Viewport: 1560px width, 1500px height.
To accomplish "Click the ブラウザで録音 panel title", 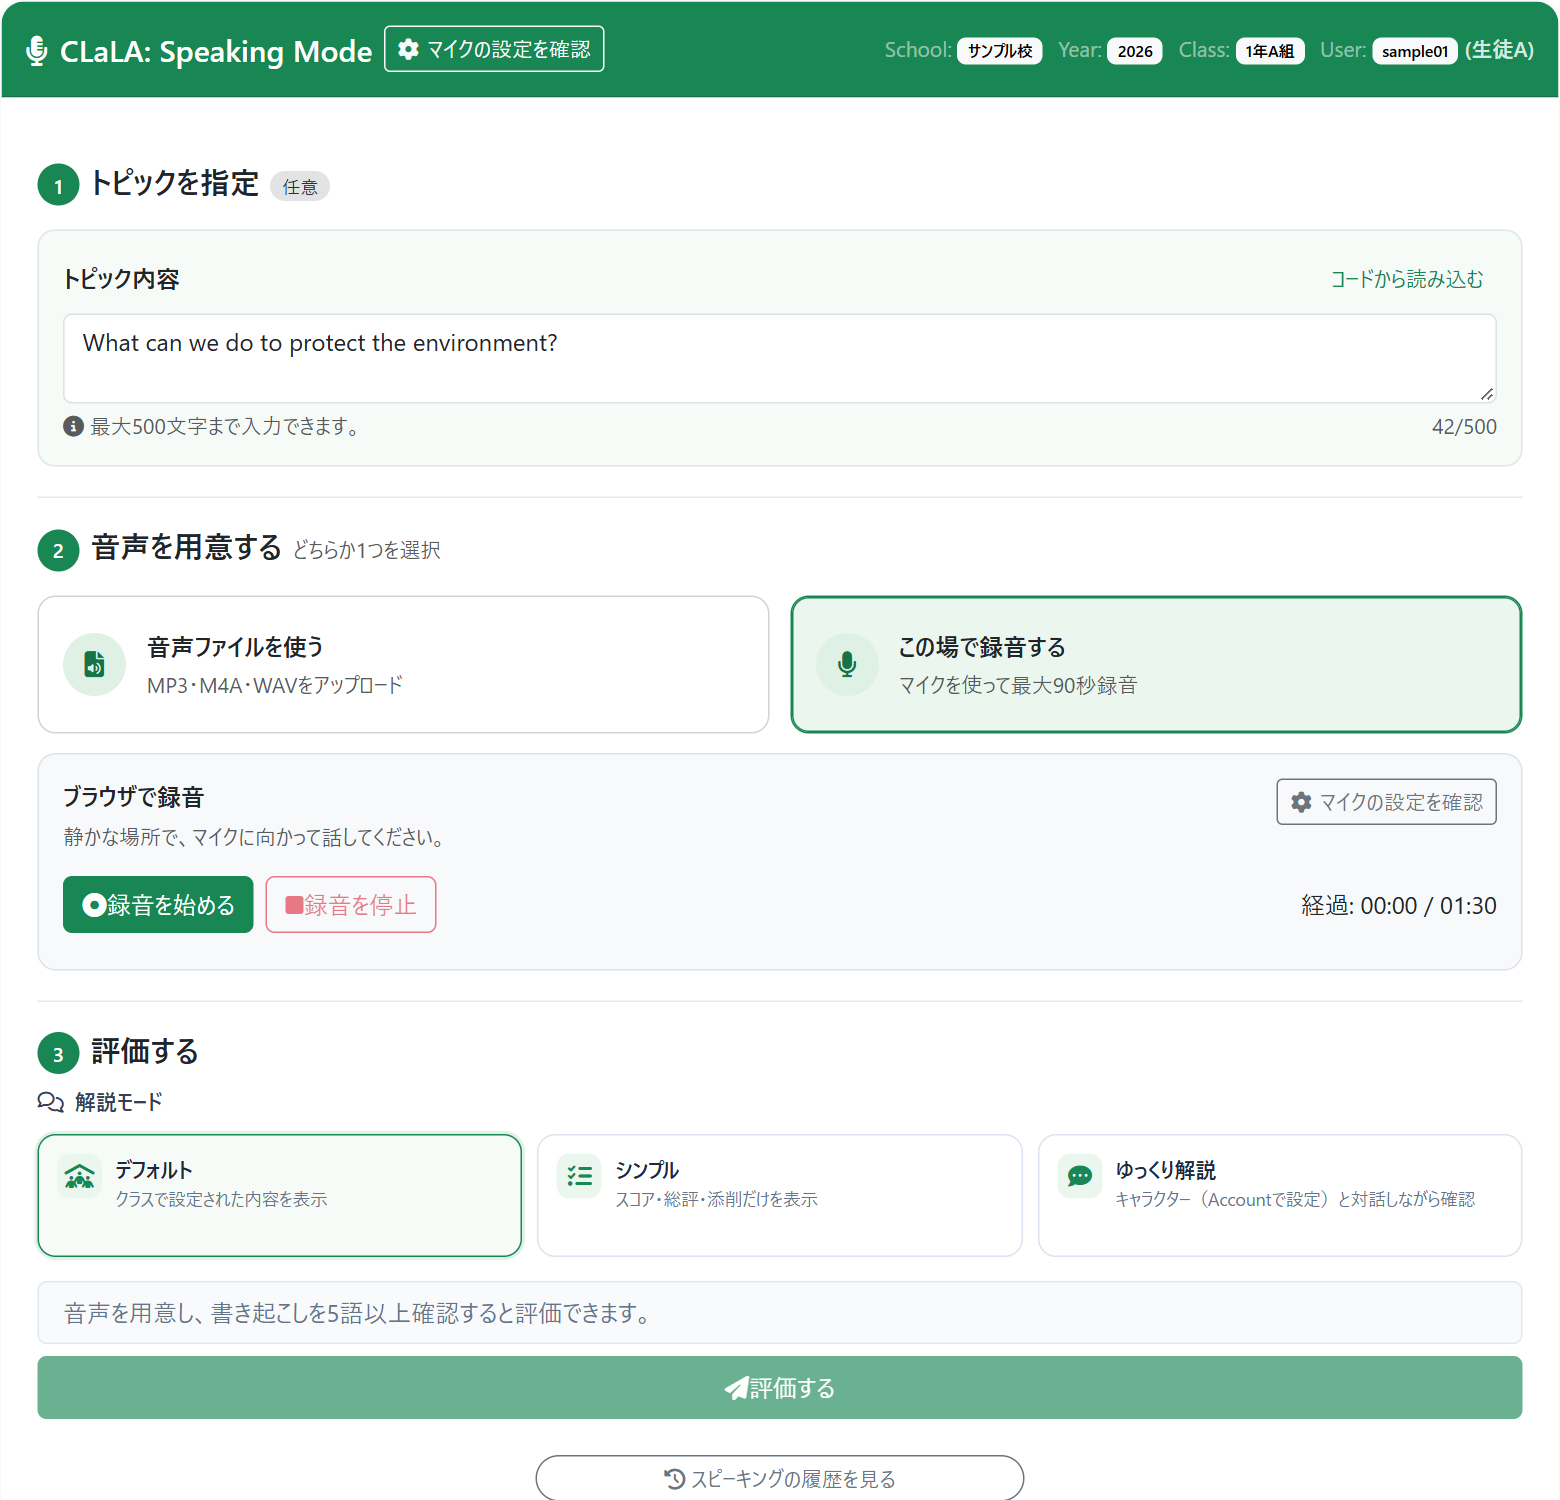I will coord(134,797).
